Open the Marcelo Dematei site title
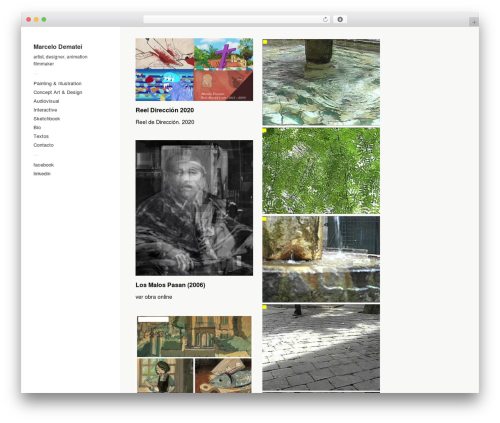The height and width of the screenshot is (423, 500). tap(58, 47)
